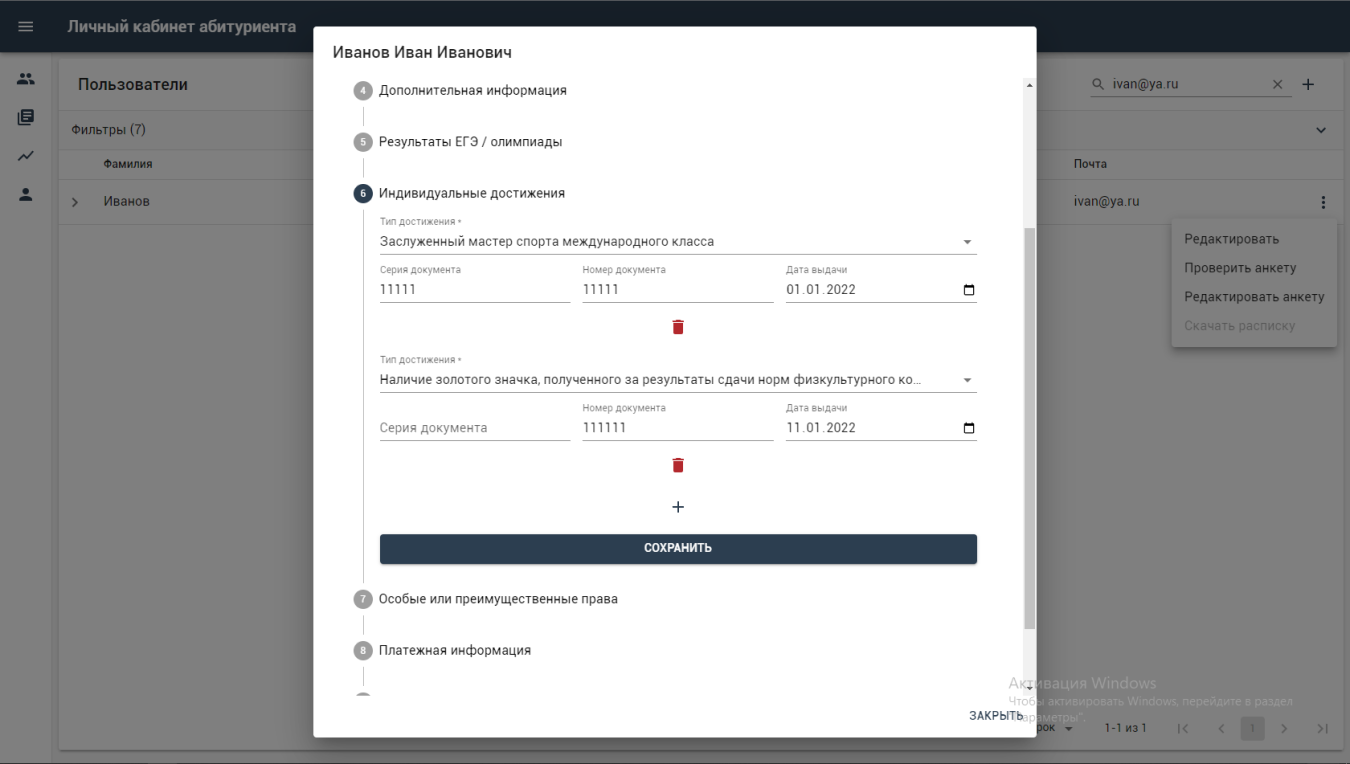Open the hamburger navigation menu
The width and height of the screenshot is (1350, 764).
(x=26, y=26)
